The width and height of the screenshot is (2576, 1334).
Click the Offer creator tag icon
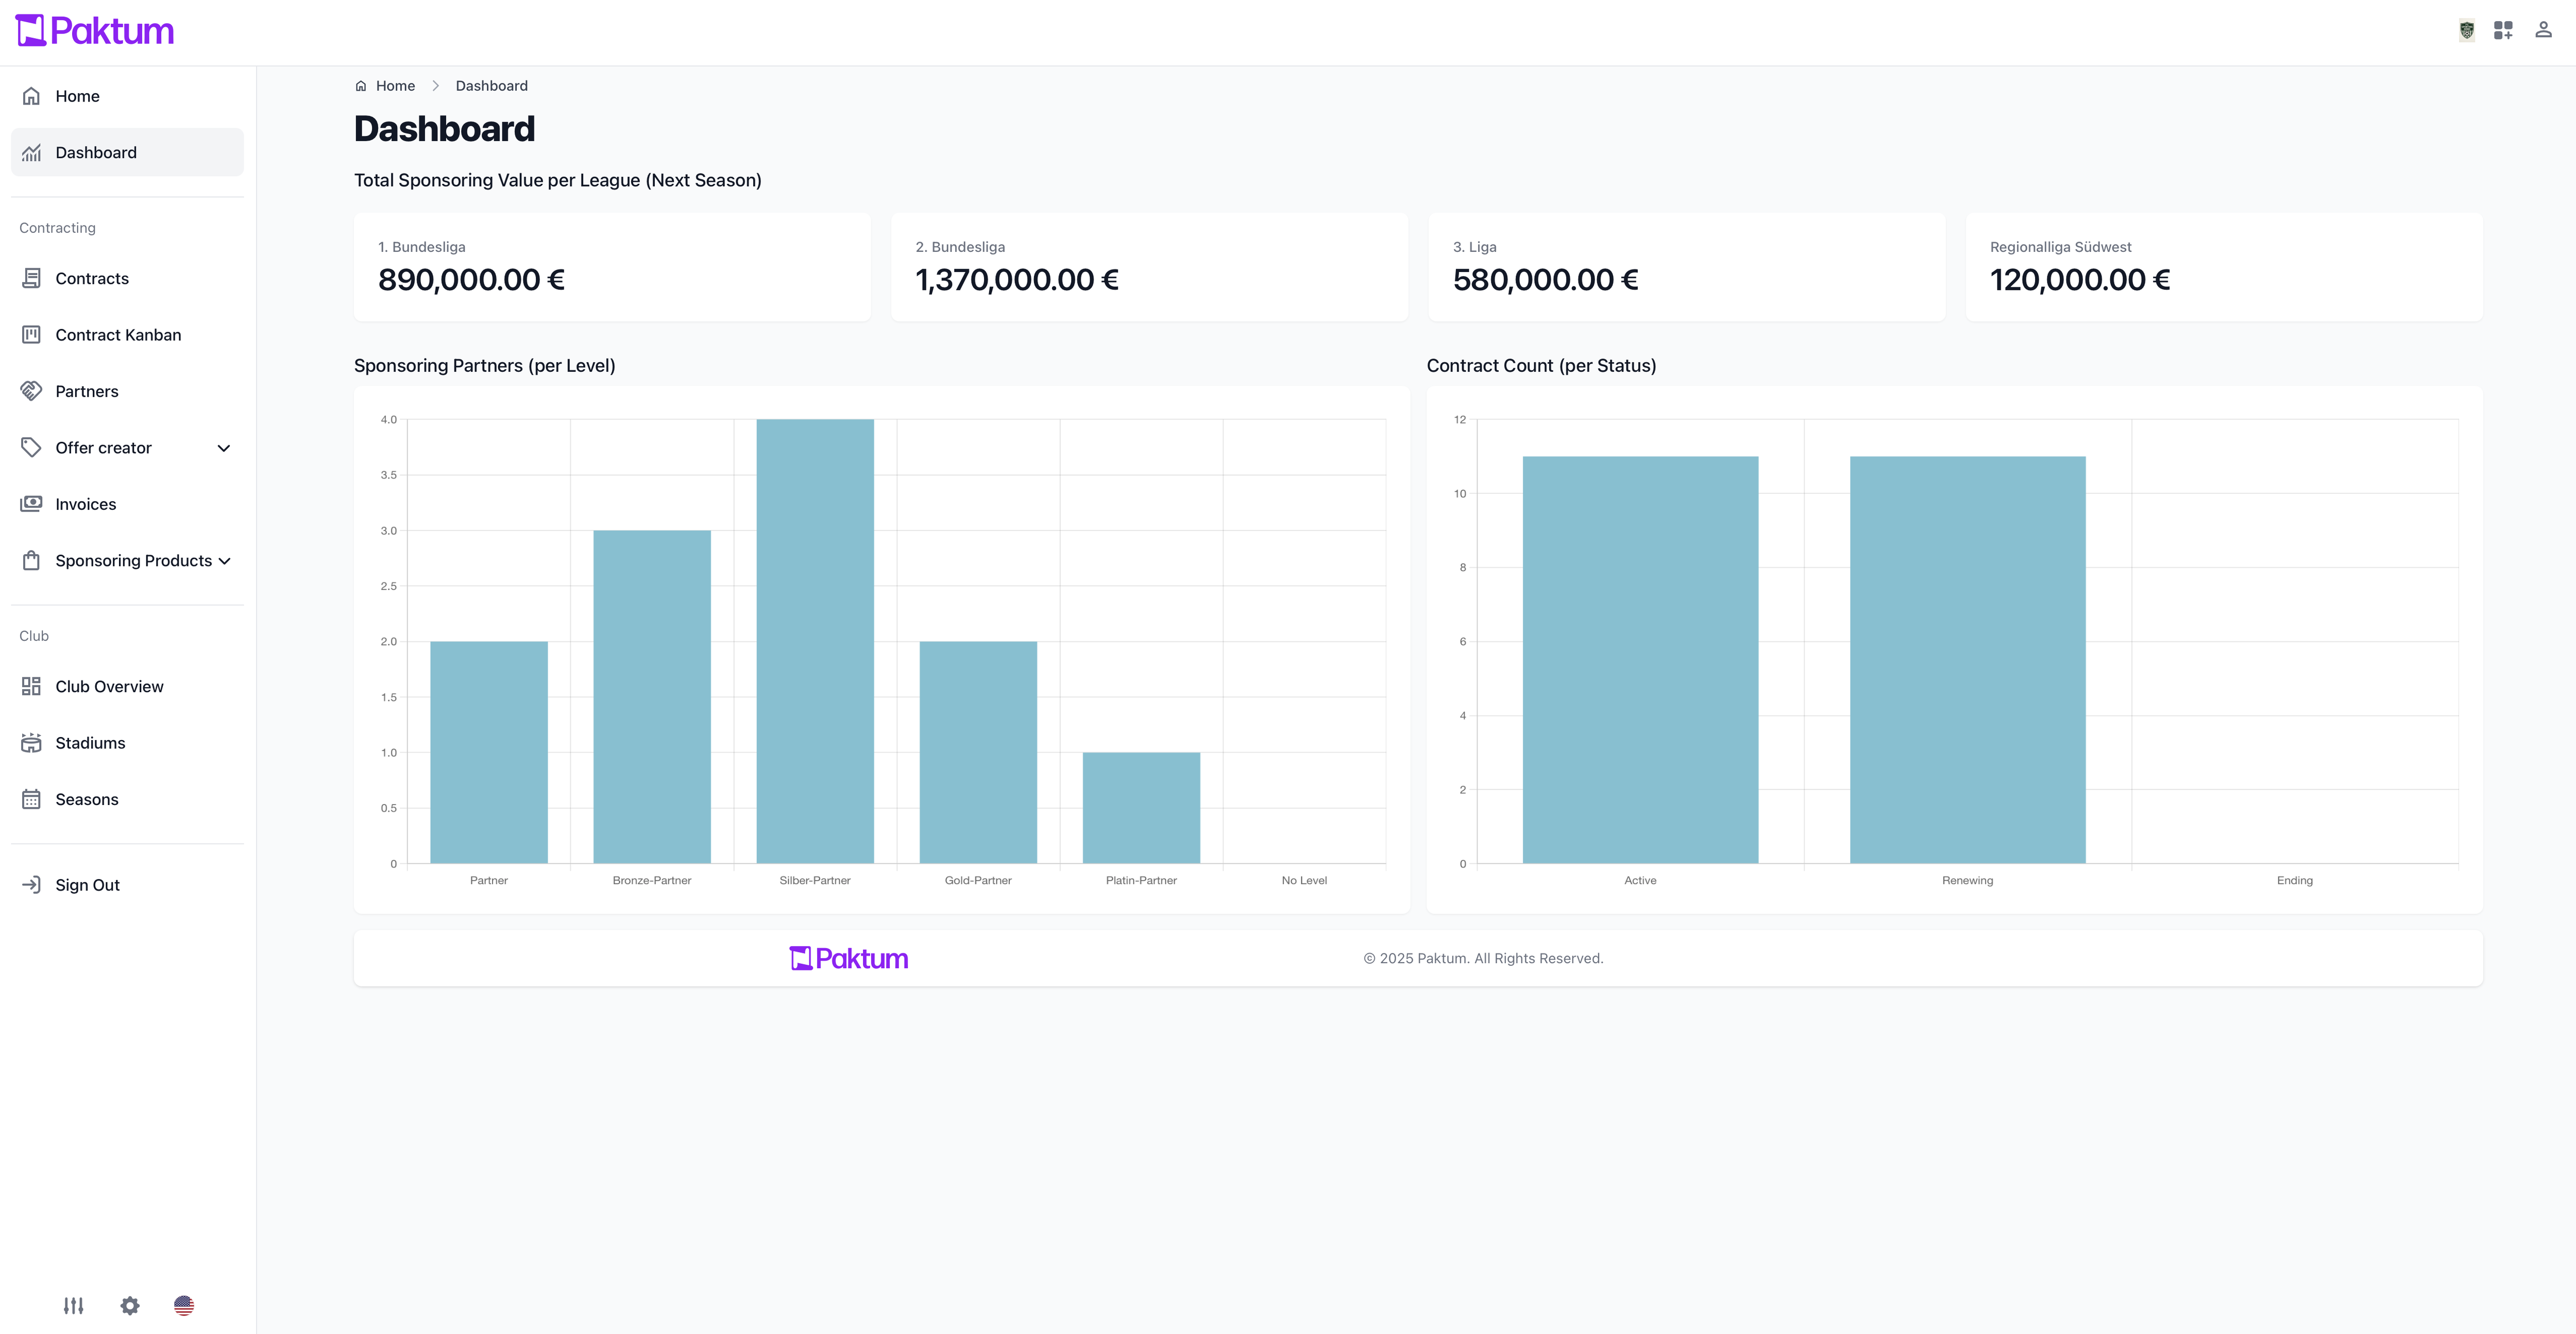32,447
